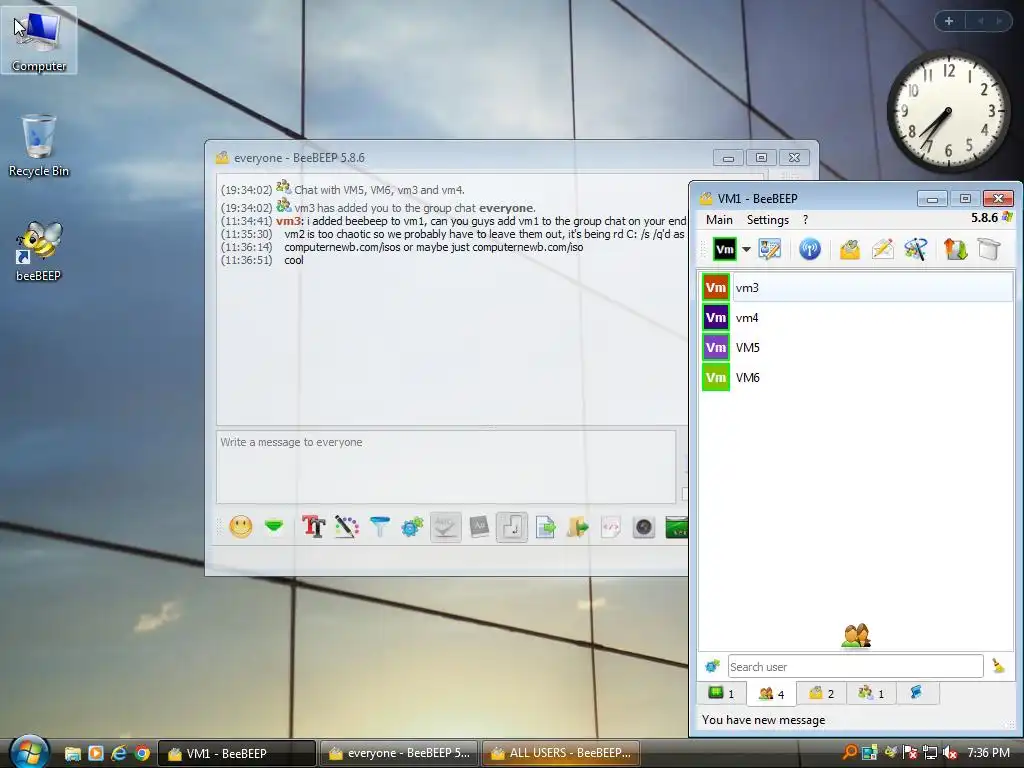Image resolution: width=1024 pixels, height=768 pixels.
Task: Click the code snippet page icon in chat toolbar
Action: [x=611, y=526]
